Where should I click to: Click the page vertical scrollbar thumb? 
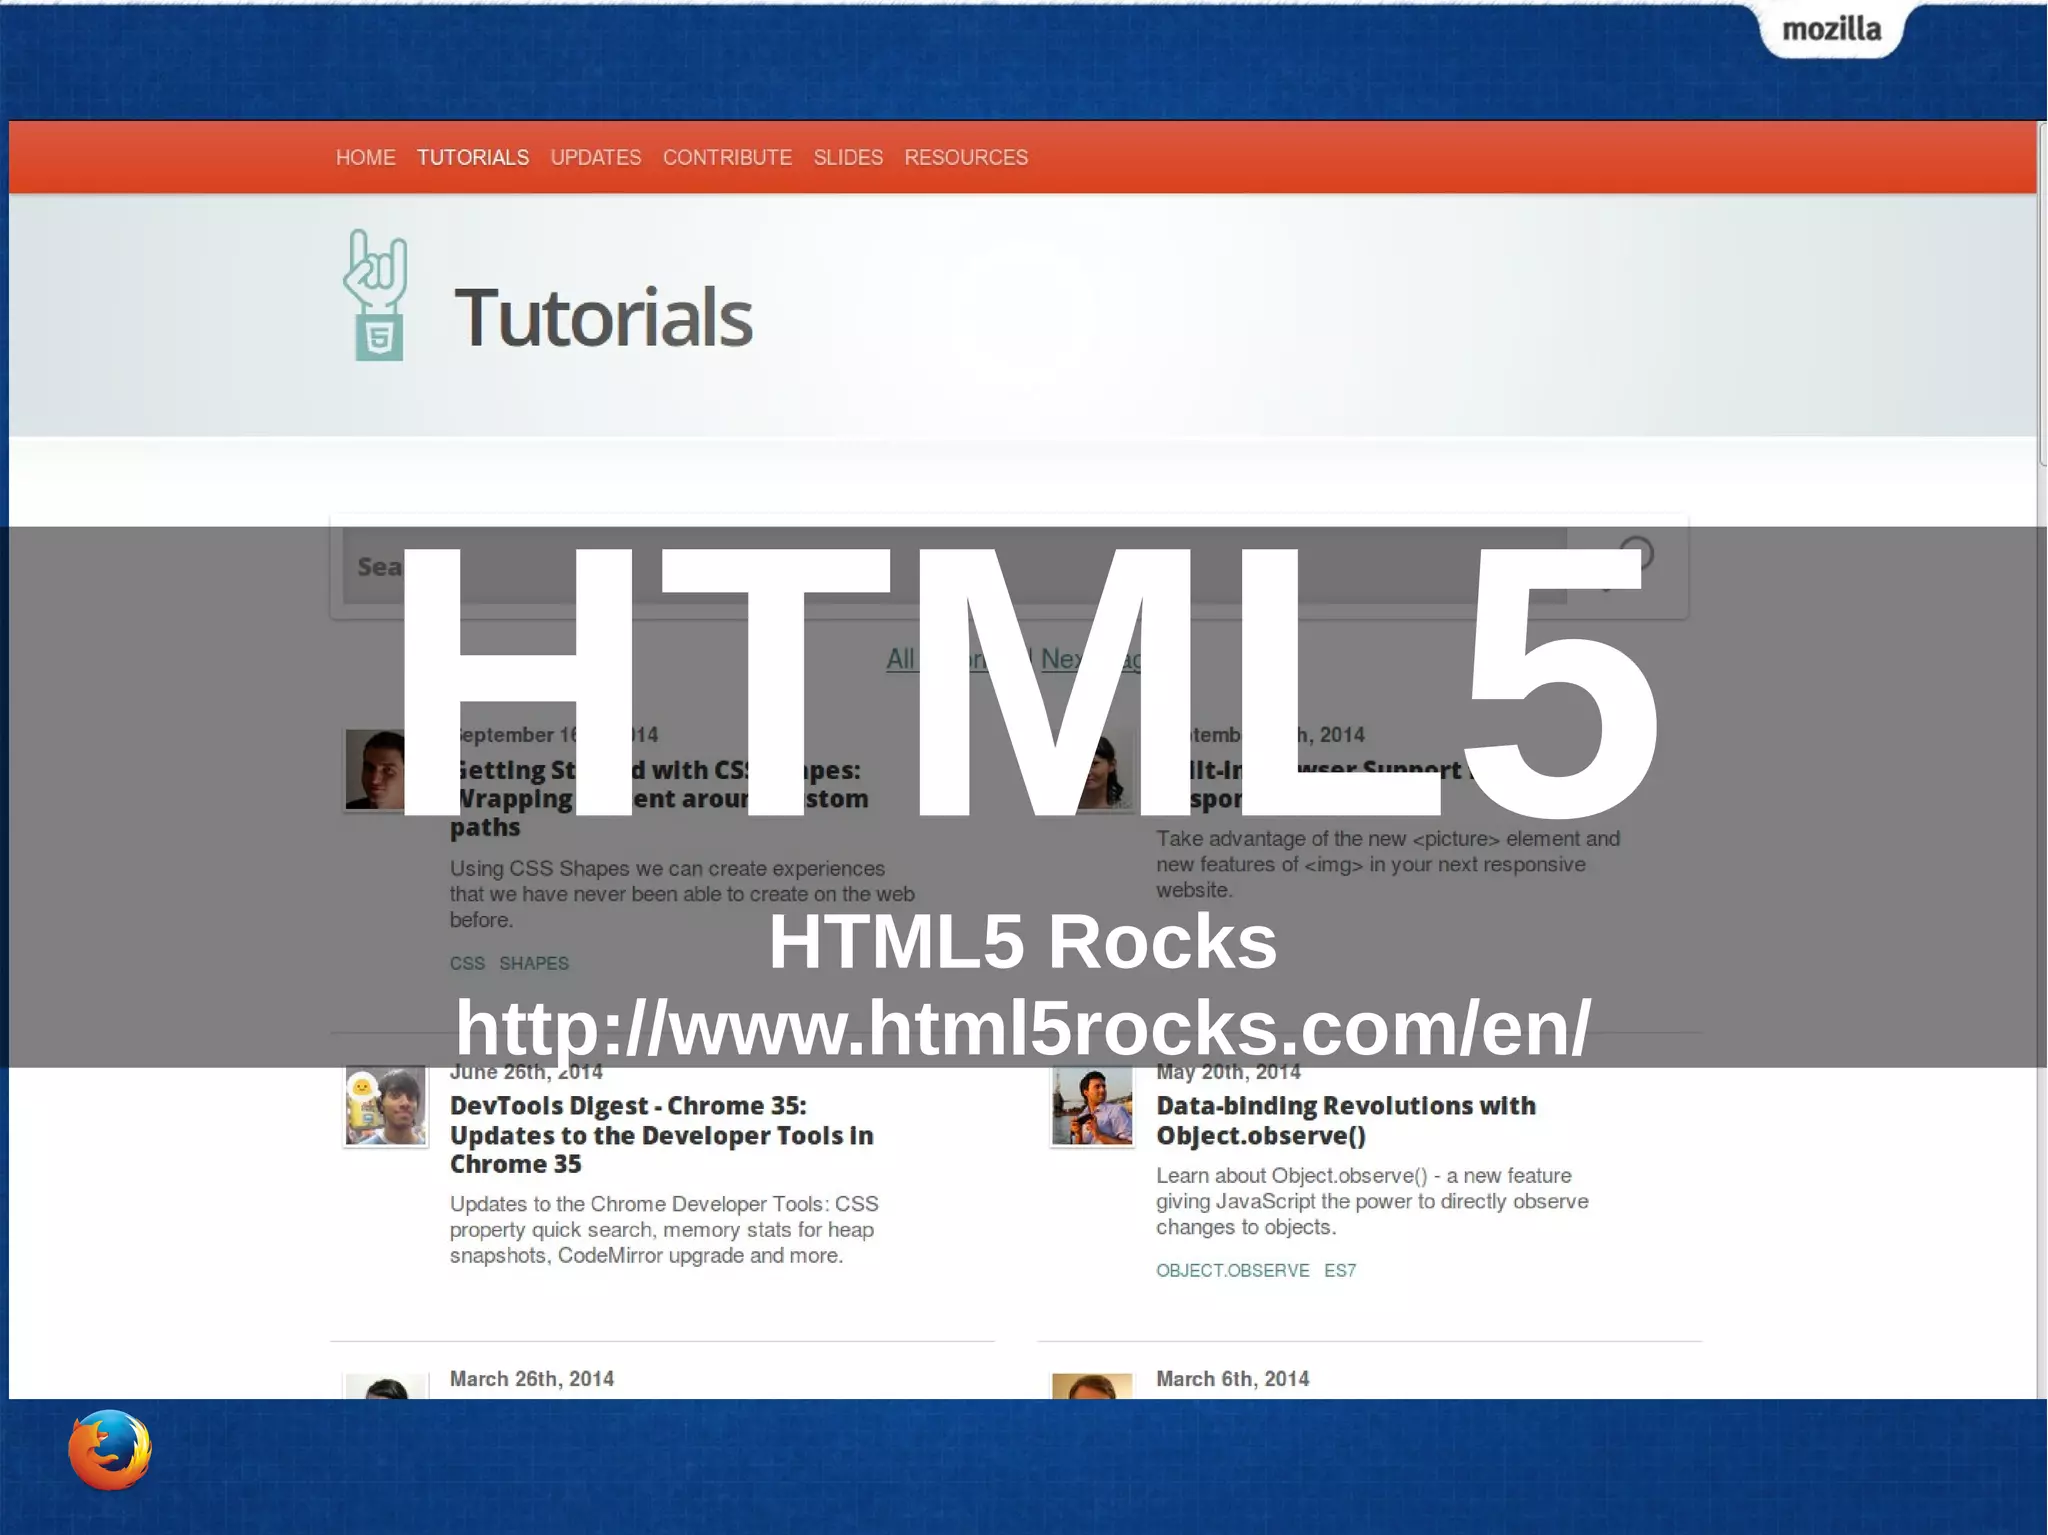[x=2042, y=295]
